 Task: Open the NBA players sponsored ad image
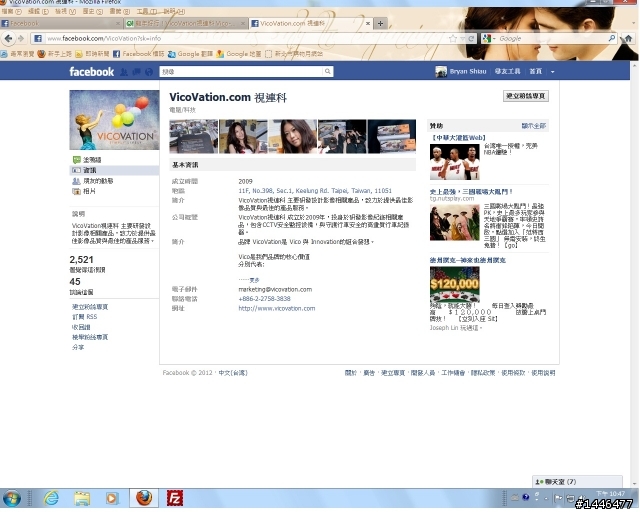pos(455,162)
